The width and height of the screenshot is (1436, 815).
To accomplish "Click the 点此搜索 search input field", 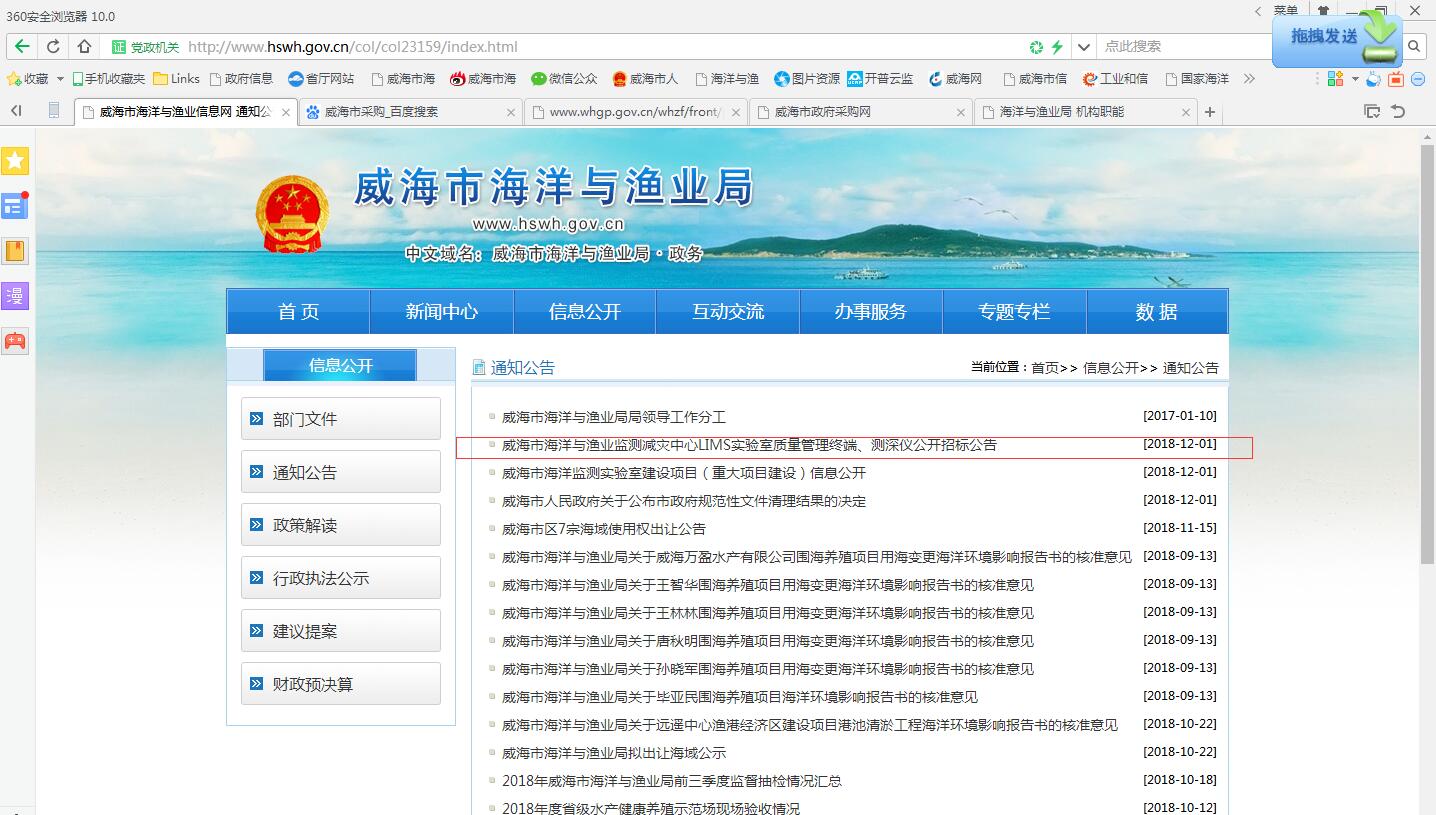I will (x=1180, y=46).
